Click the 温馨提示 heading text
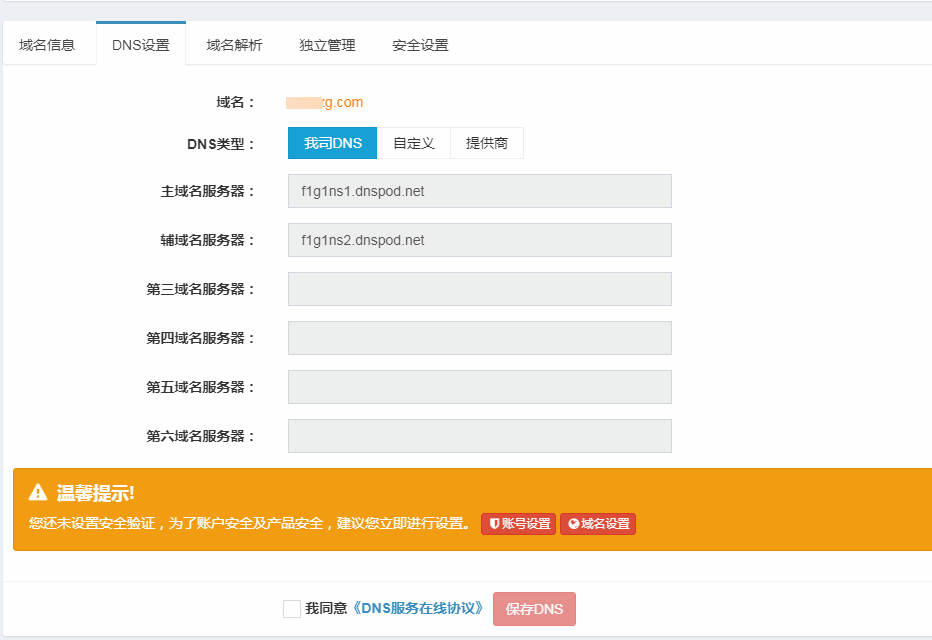The image size is (932, 640). coord(96,493)
